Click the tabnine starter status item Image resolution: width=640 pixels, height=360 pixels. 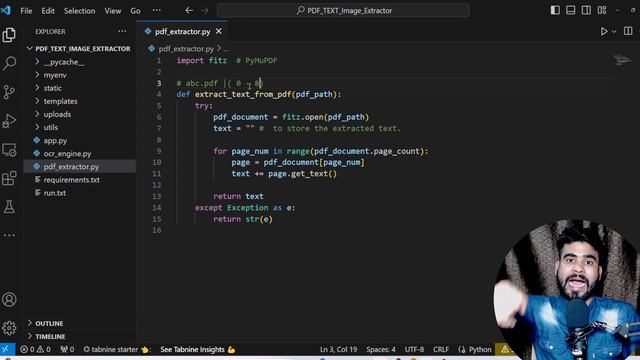(x=117, y=349)
